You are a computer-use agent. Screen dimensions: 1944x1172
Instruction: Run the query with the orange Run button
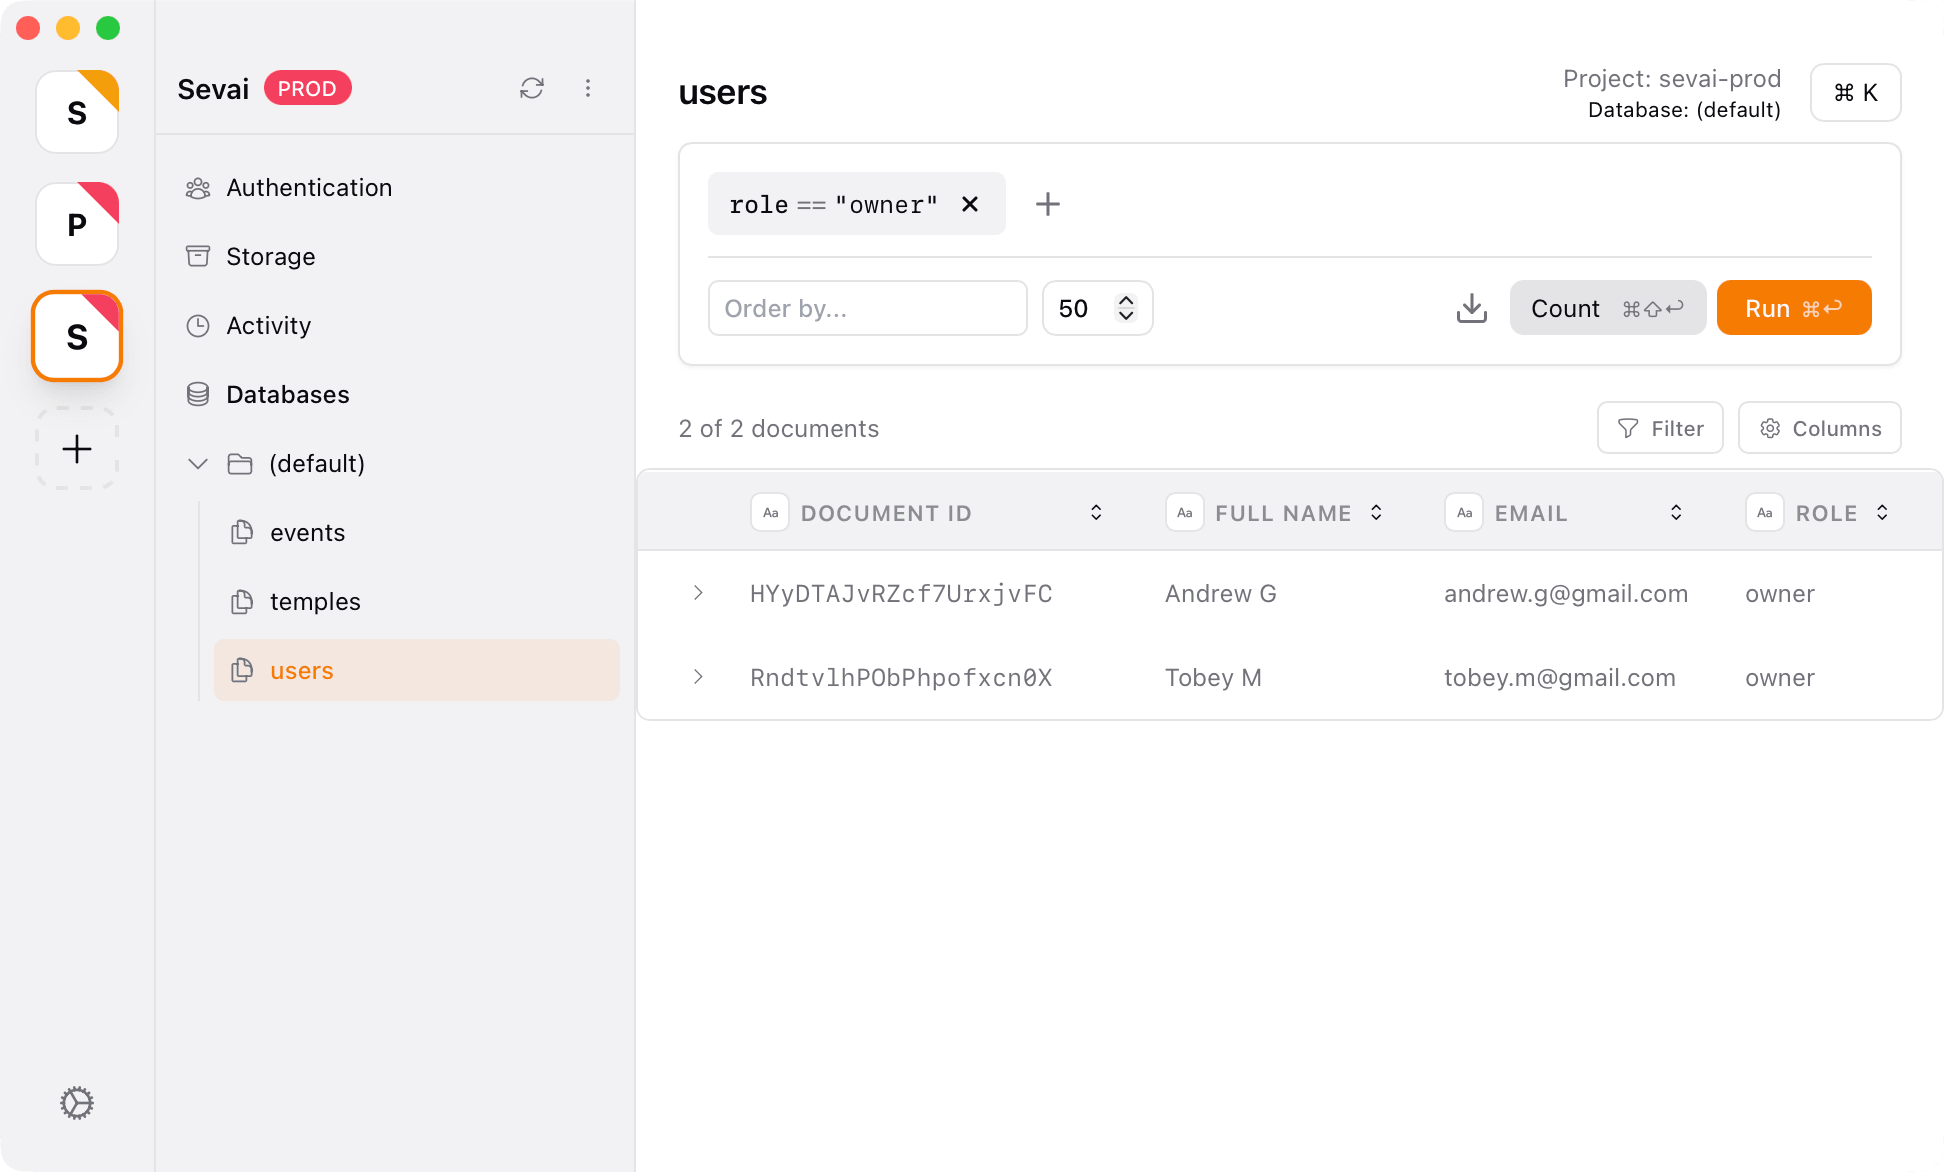pyautogui.click(x=1793, y=308)
